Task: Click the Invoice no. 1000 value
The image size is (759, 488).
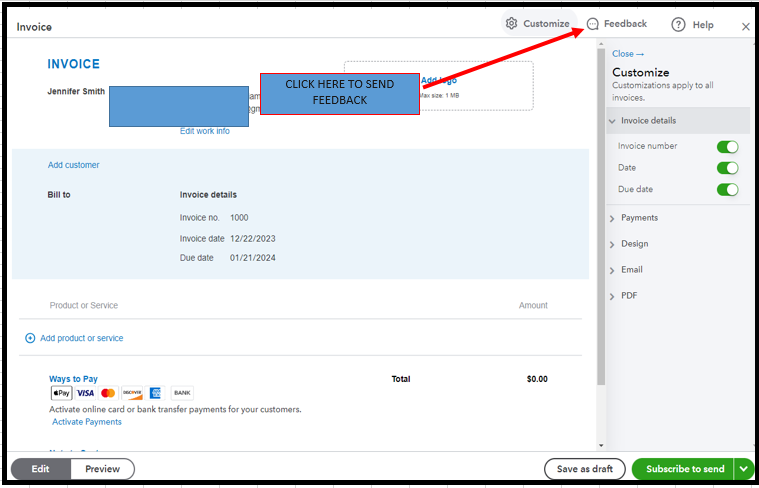Action: [x=239, y=218]
